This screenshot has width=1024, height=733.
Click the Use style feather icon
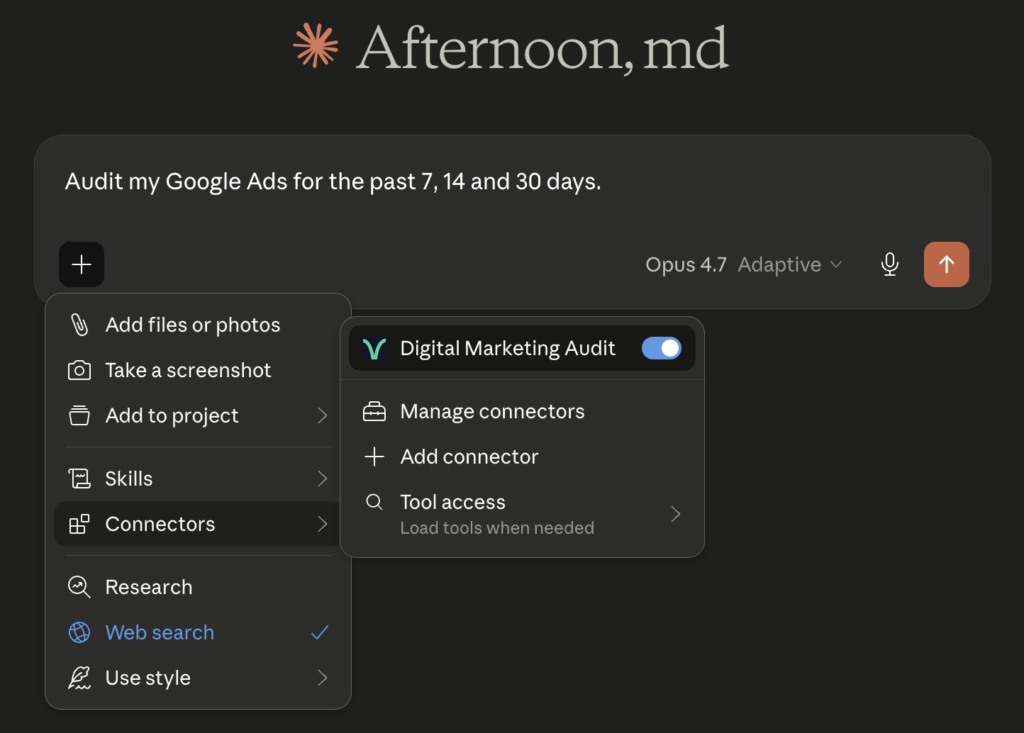click(x=80, y=678)
